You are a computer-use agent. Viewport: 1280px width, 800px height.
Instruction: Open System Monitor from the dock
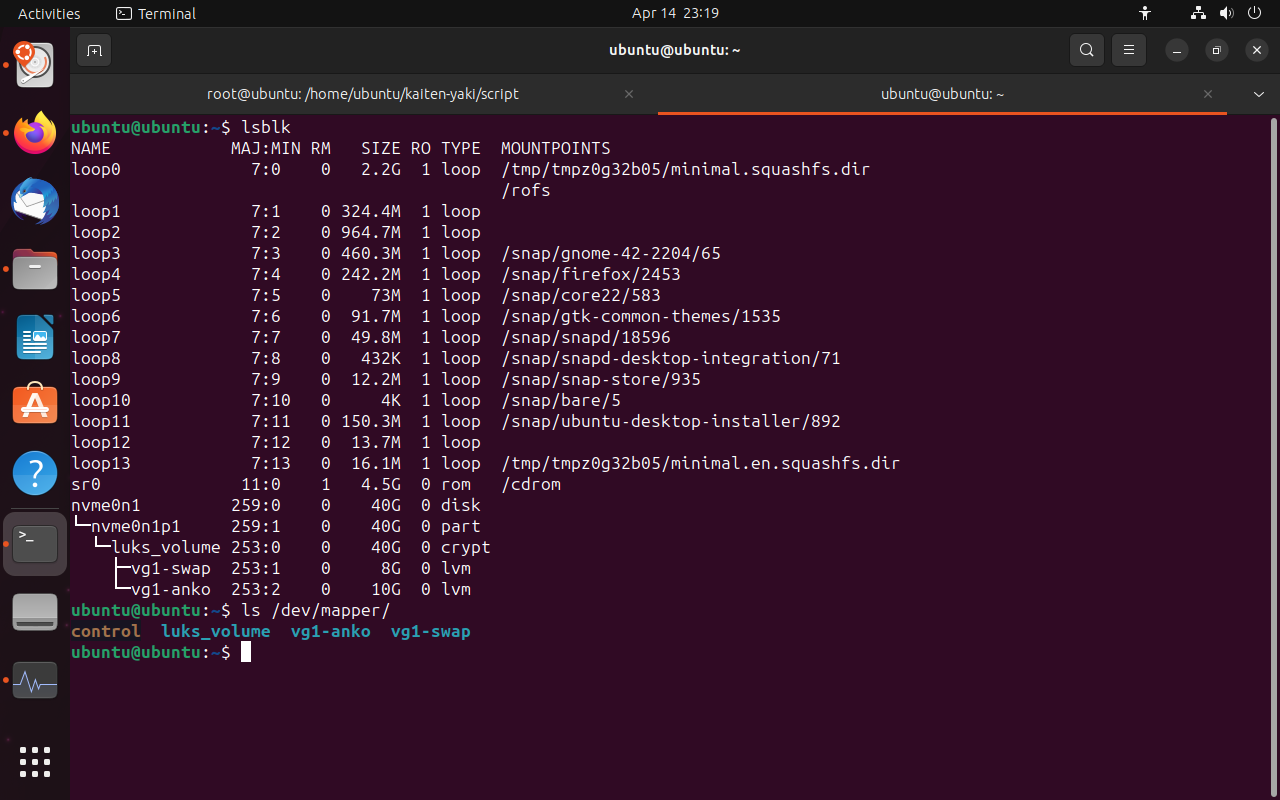click(35, 680)
